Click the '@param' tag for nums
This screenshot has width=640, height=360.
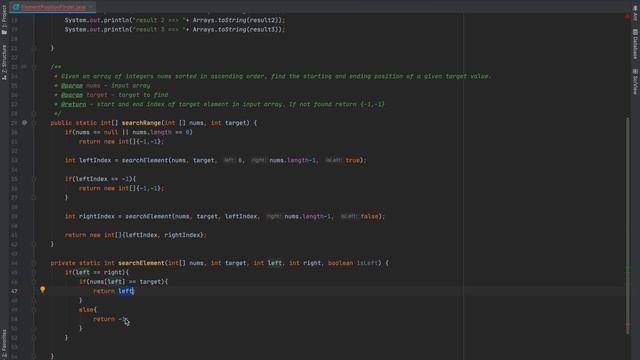[x=72, y=86]
